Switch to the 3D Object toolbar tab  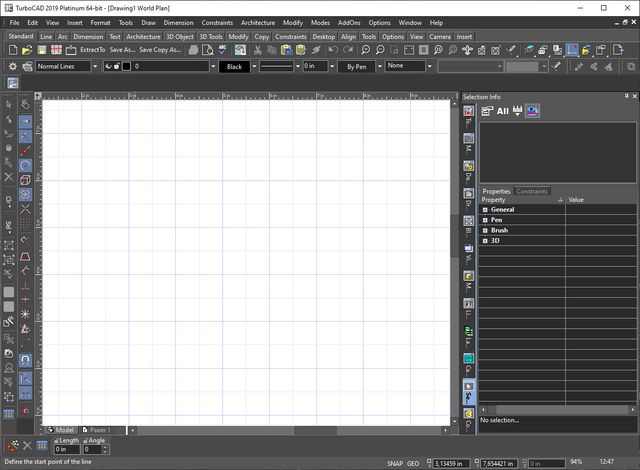pos(180,36)
